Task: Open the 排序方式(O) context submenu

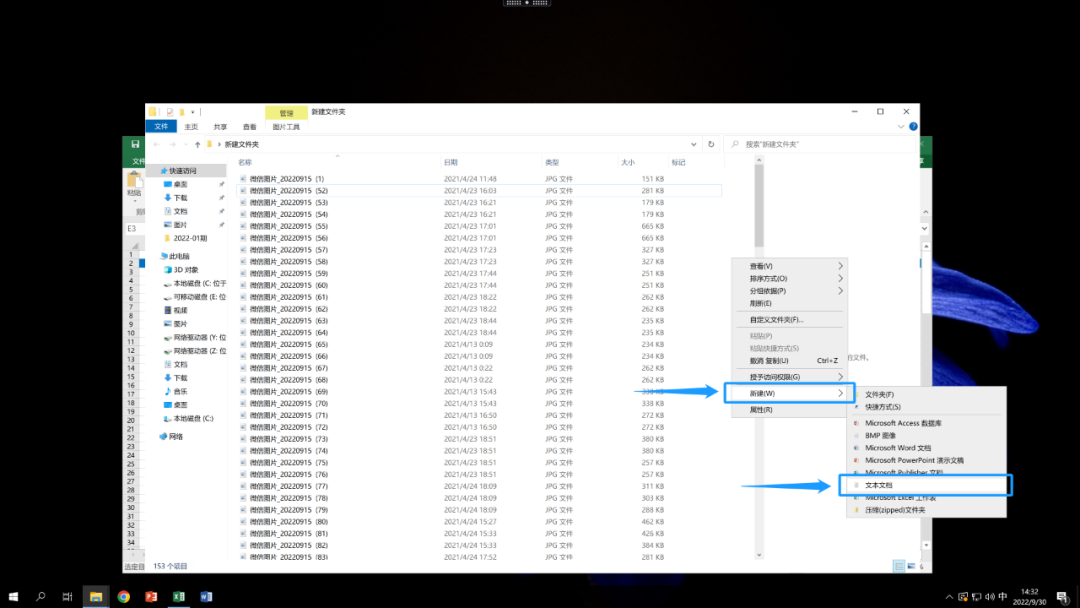Action: (789, 279)
